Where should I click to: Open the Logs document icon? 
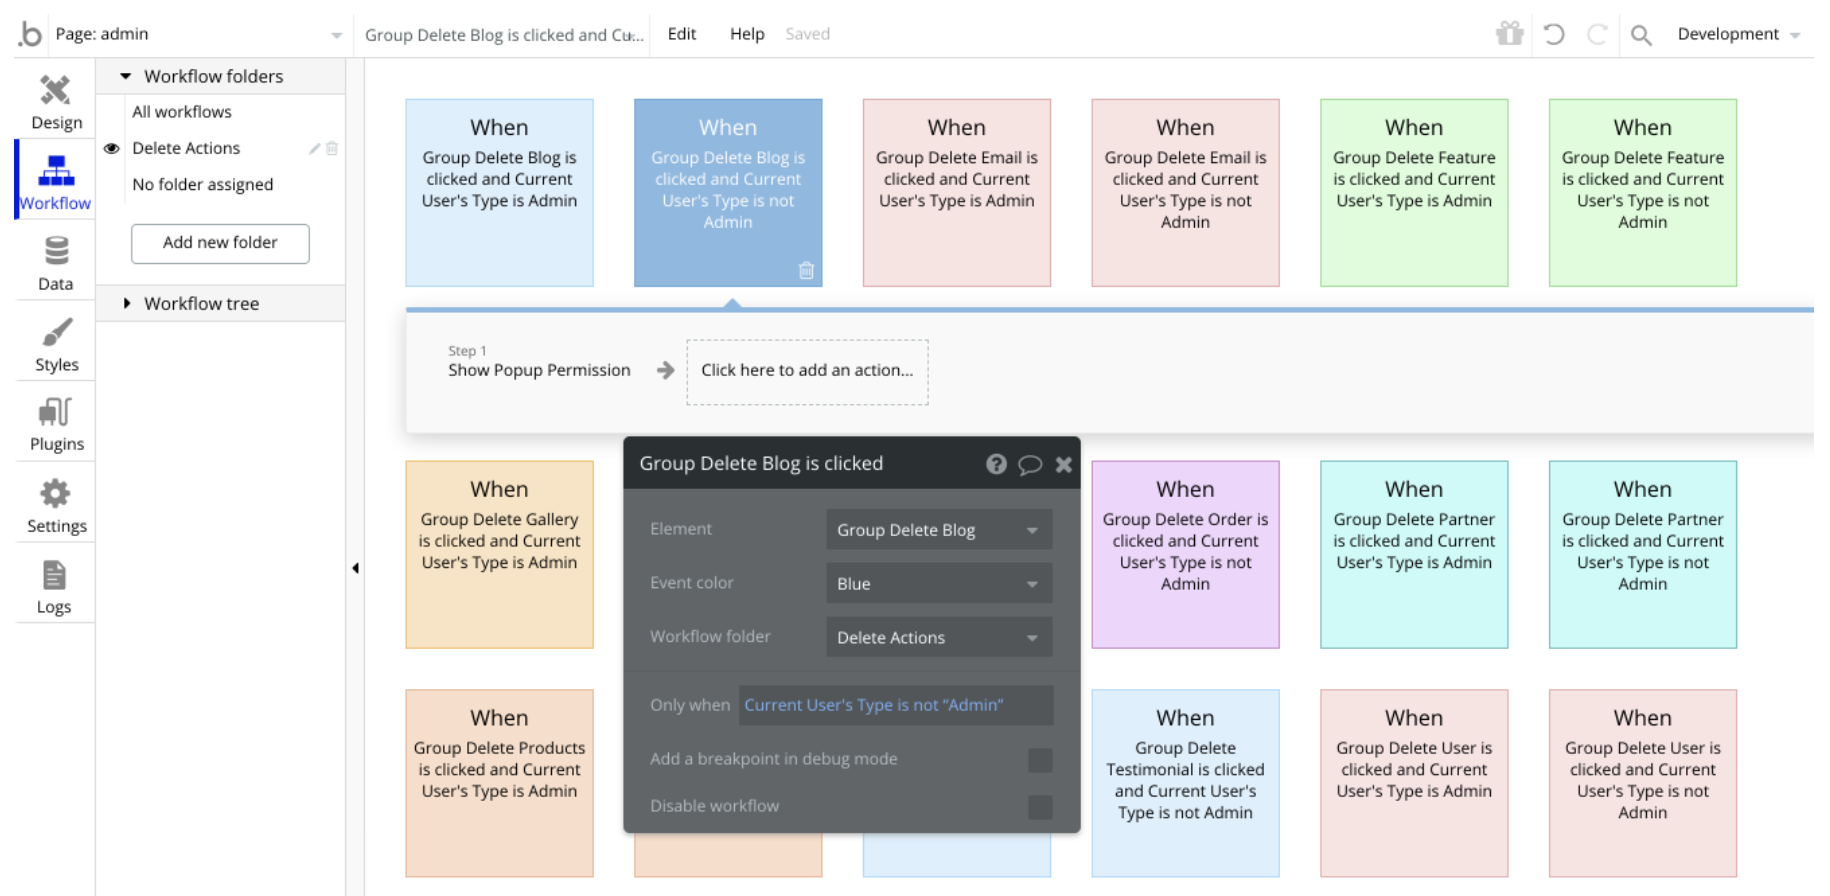coord(54,575)
